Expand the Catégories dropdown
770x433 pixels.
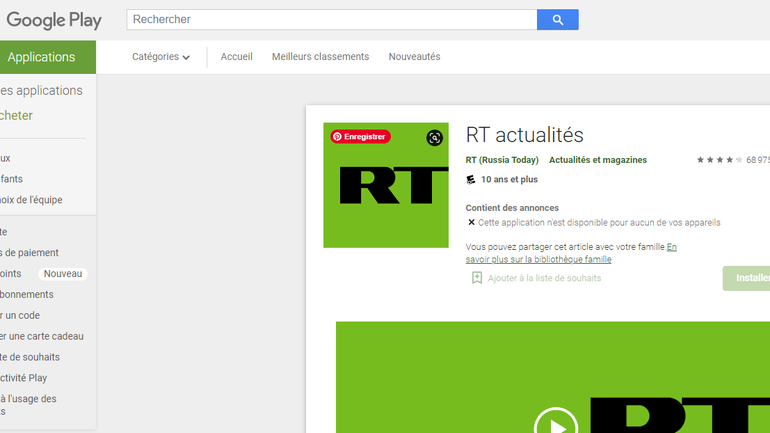tap(160, 57)
